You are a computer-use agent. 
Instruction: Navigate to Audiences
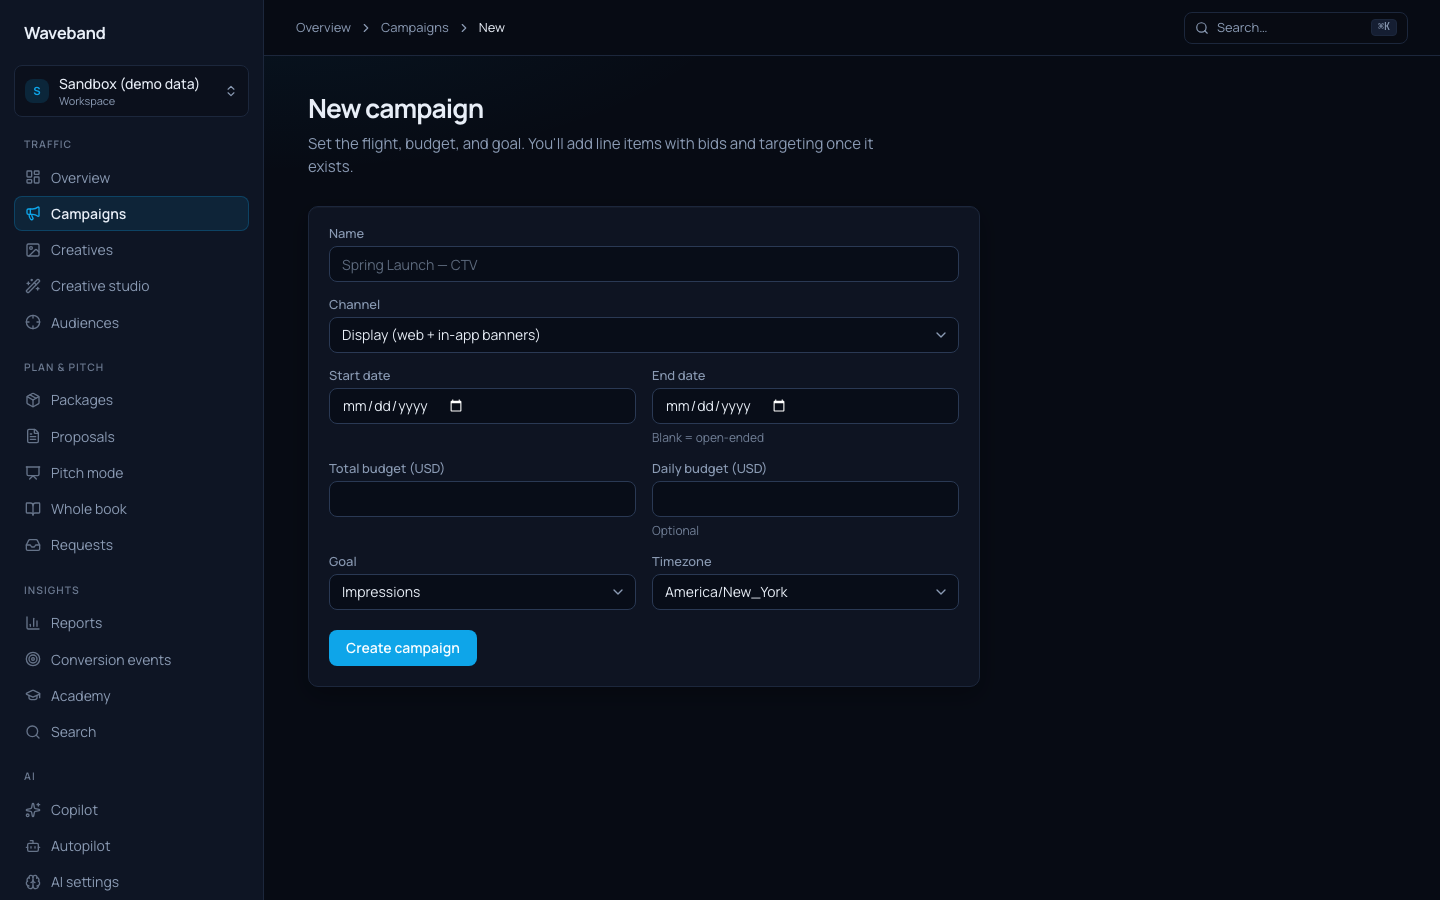131,322
